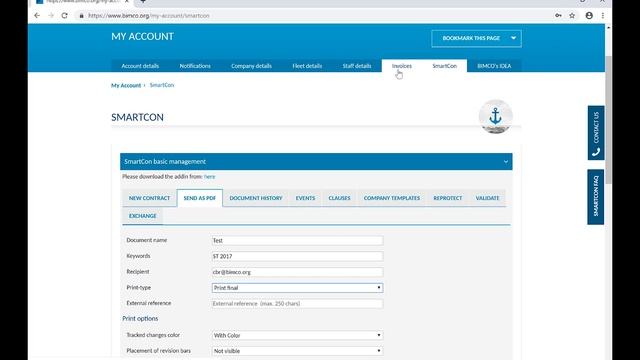Switch to the Company details tab
Viewport: 640px width, 360px height.
(x=251, y=66)
